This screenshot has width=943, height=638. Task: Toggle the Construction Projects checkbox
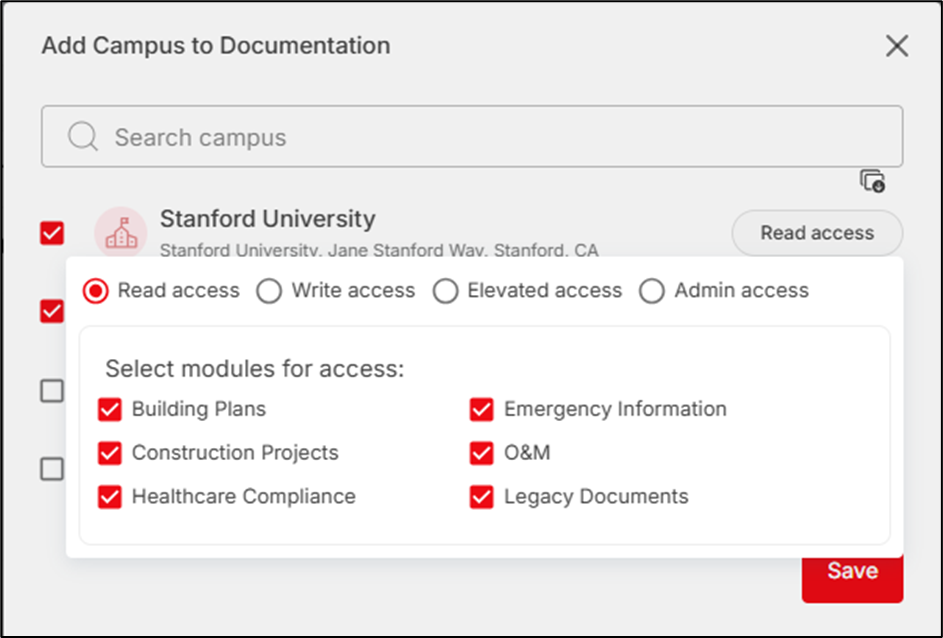[110, 453]
